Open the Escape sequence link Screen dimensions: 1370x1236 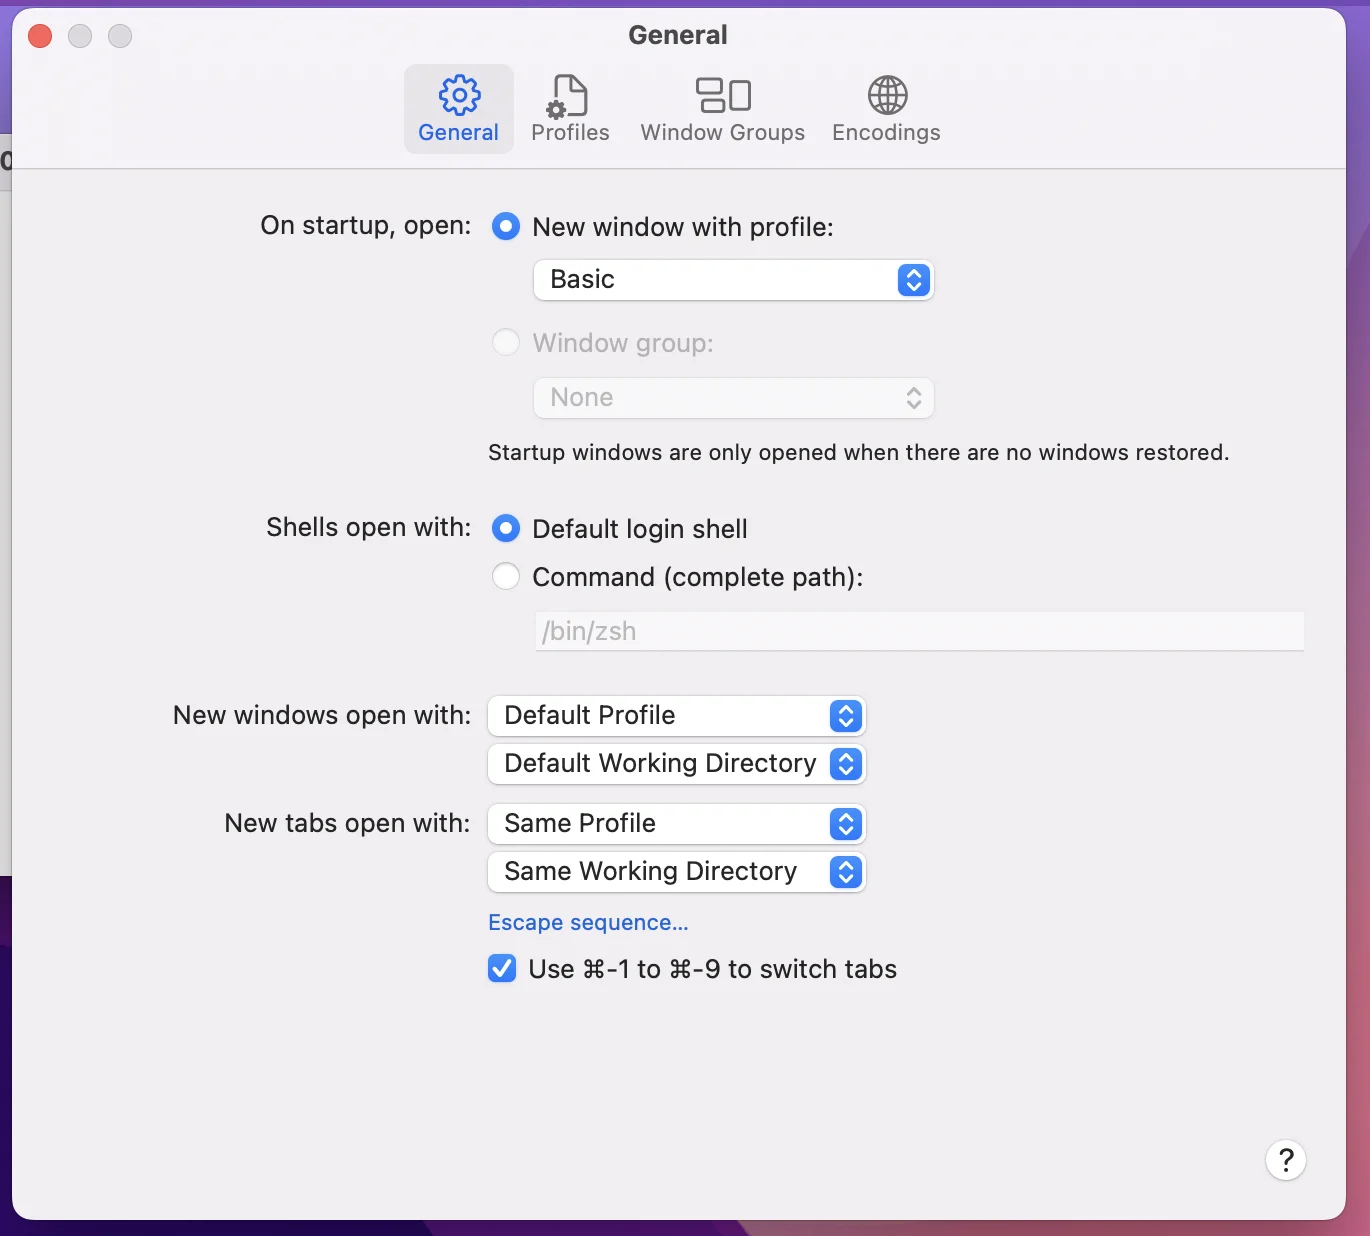pos(588,923)
